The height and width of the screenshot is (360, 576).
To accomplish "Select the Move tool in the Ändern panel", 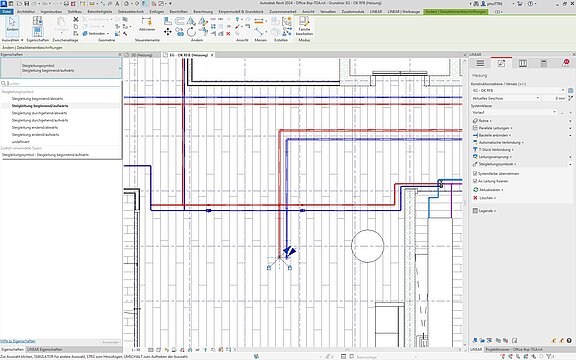I will pos(168,32).
